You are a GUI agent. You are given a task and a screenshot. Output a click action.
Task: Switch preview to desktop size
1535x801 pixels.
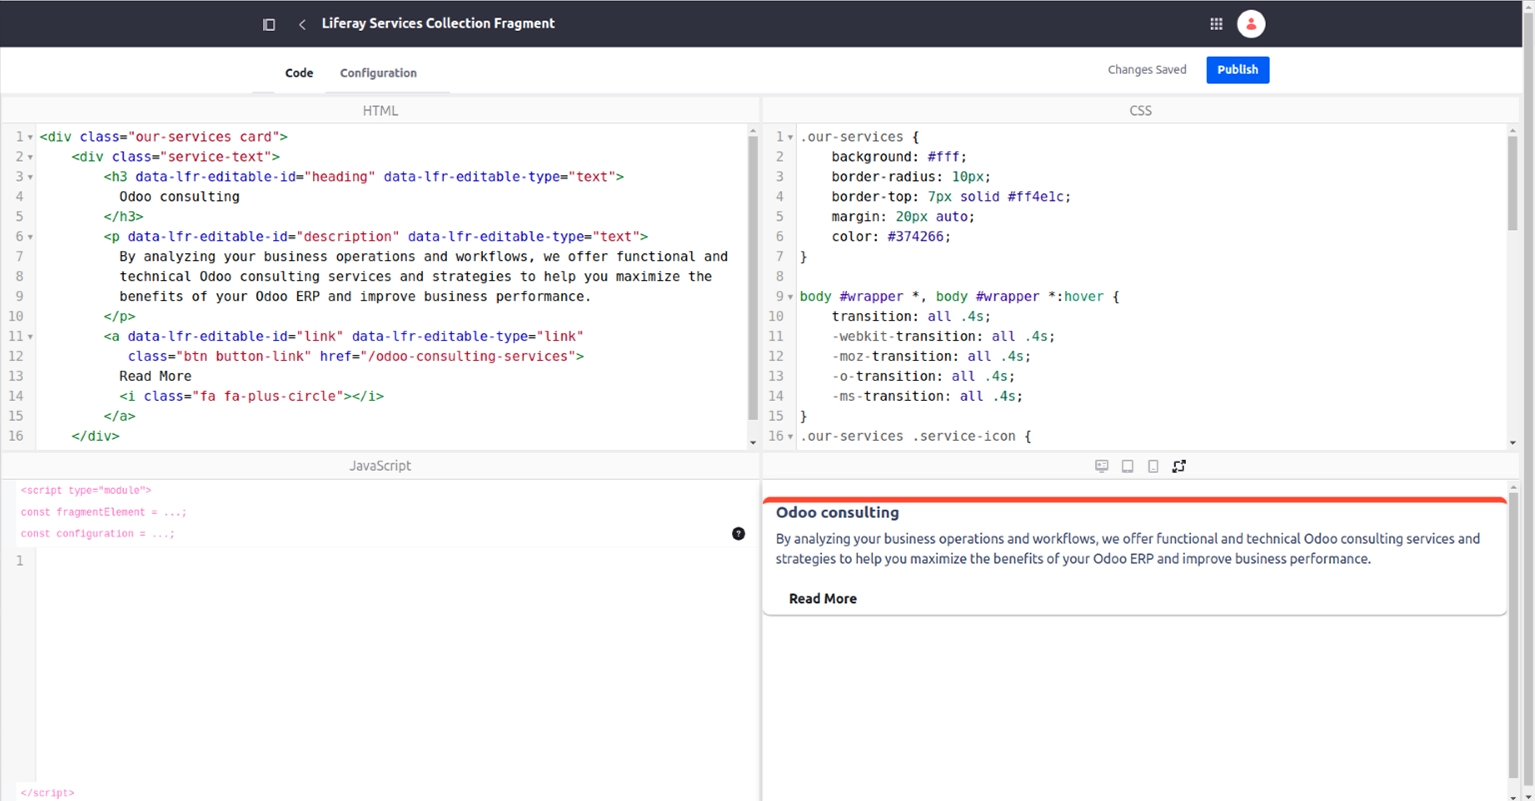click(x=1102, y=466)
